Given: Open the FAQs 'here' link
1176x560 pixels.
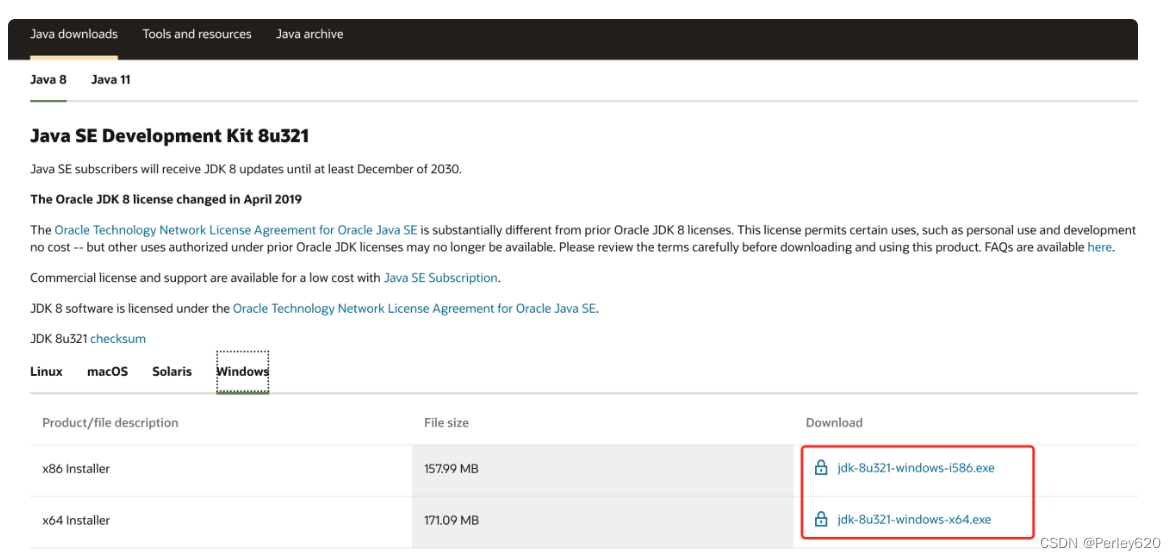Looking at the screenshot, I should tap(1100, 247).
